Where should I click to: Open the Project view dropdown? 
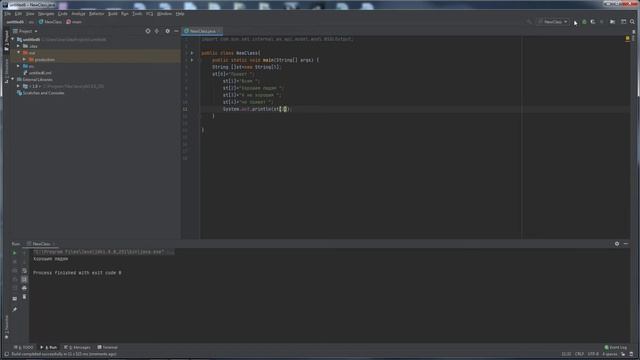26,31
